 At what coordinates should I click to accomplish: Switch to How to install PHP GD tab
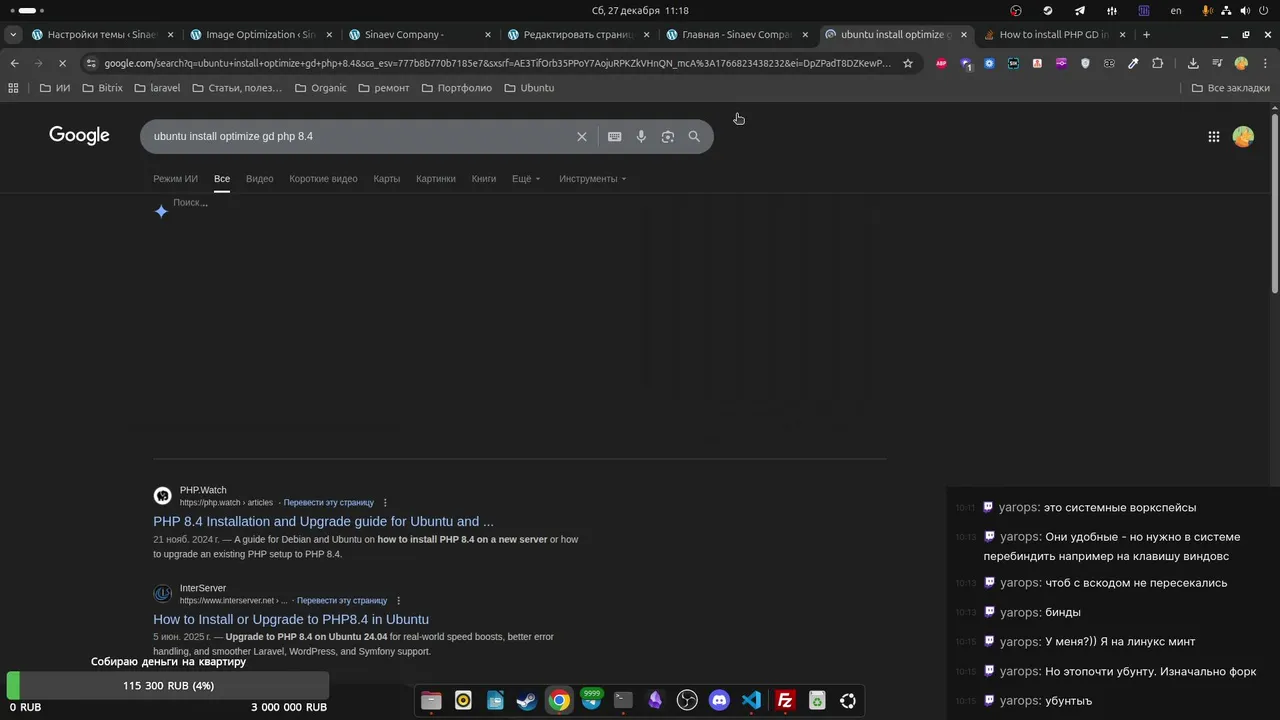tap(1054, 34)
